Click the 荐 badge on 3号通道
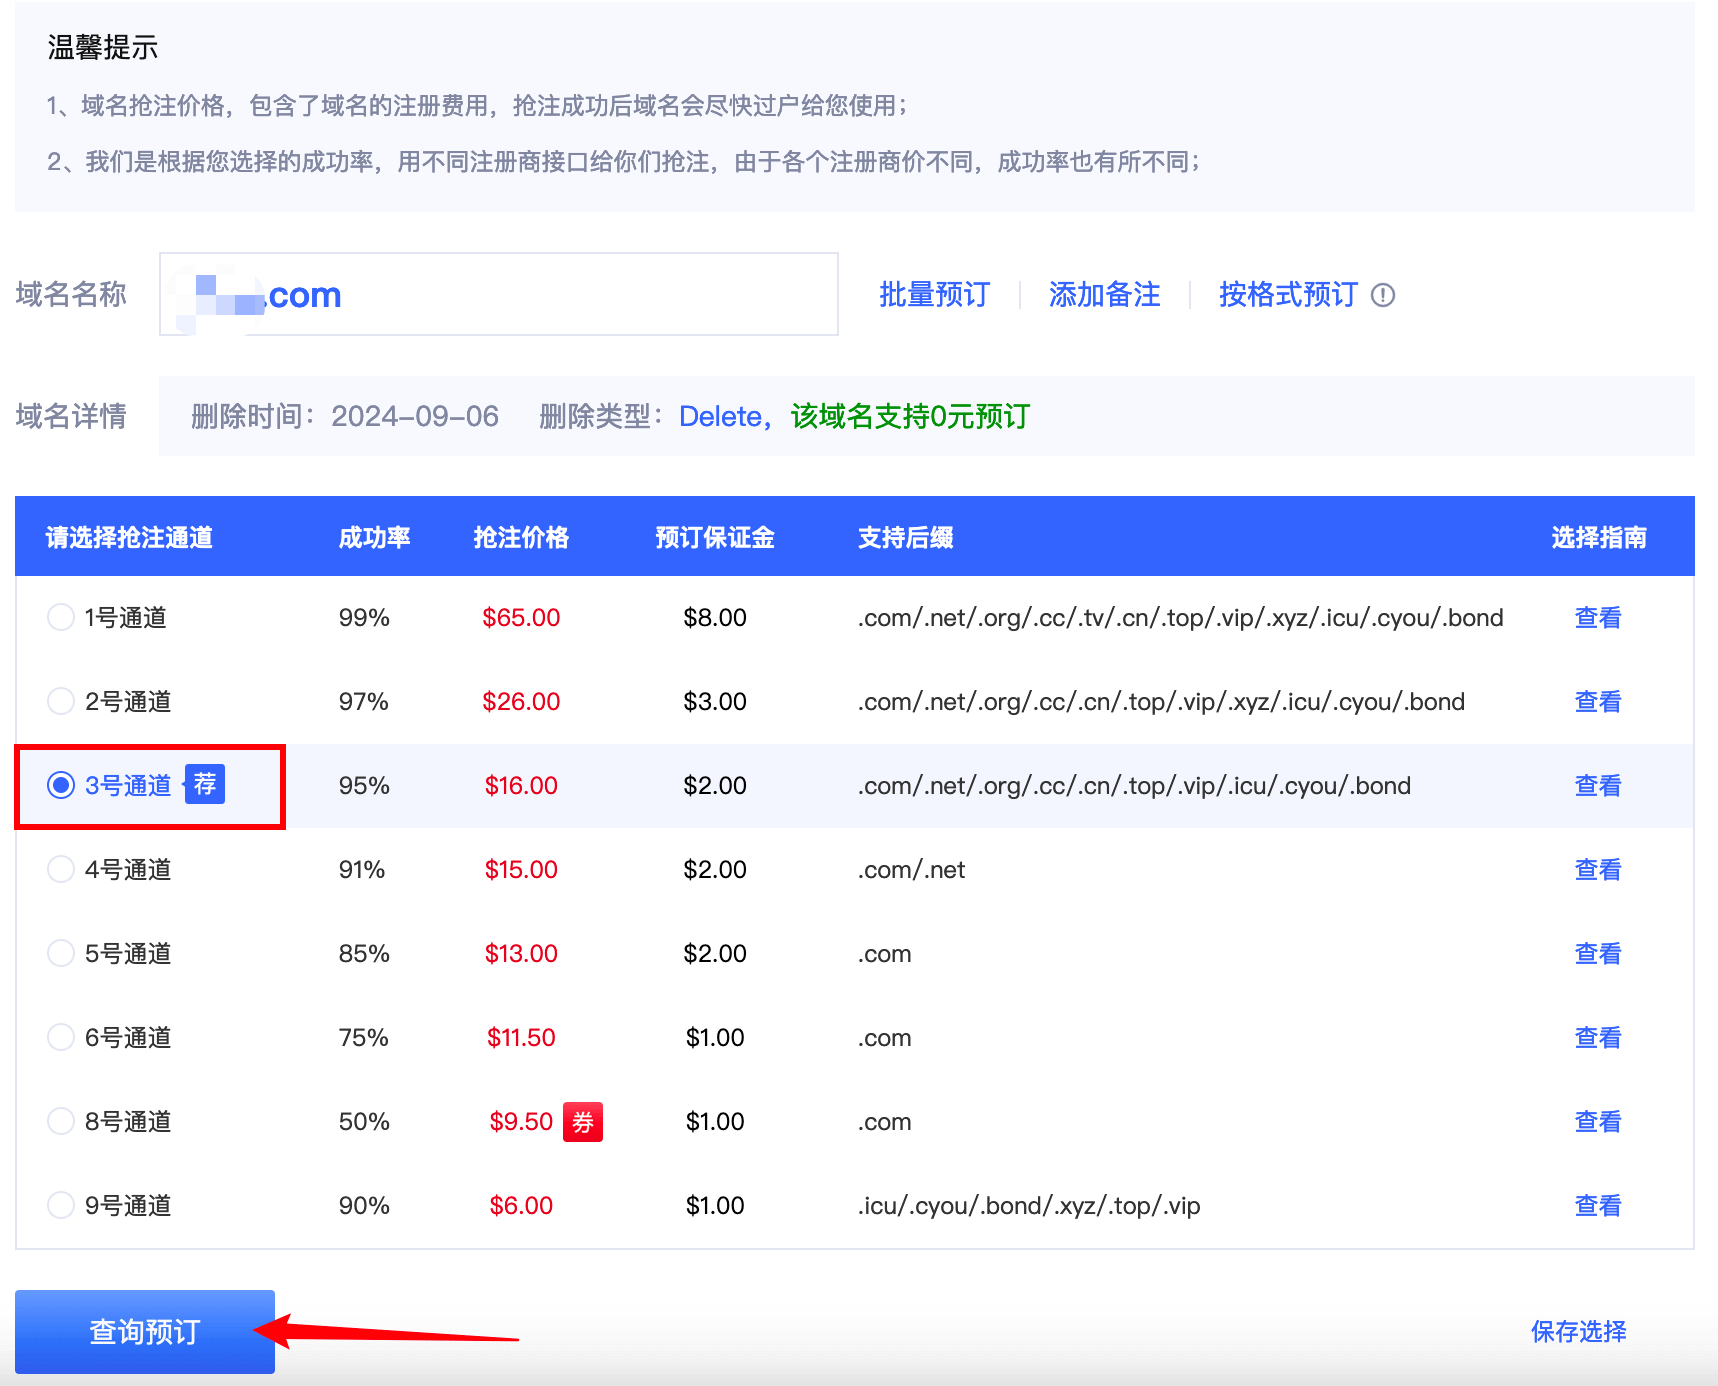The height and width of the screenshot is (1386, 1718). point(205,784)
